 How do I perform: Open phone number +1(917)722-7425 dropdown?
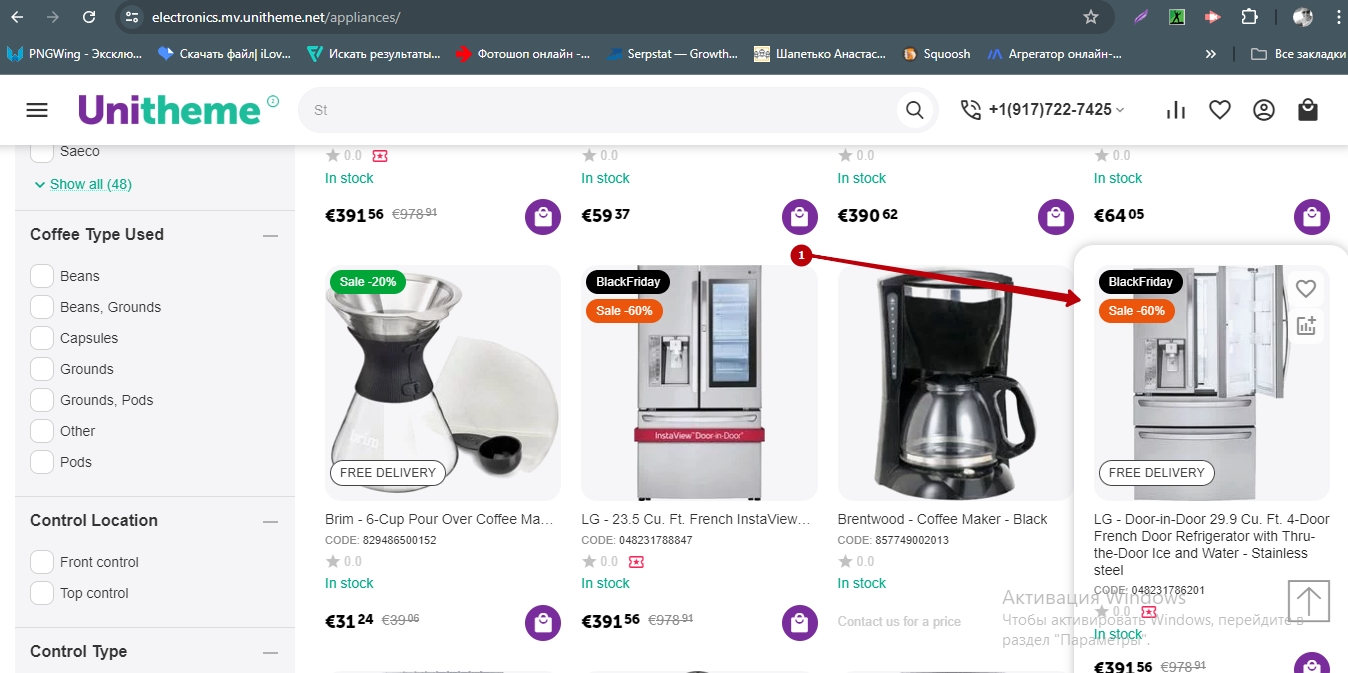click(x=1042, y=110)
